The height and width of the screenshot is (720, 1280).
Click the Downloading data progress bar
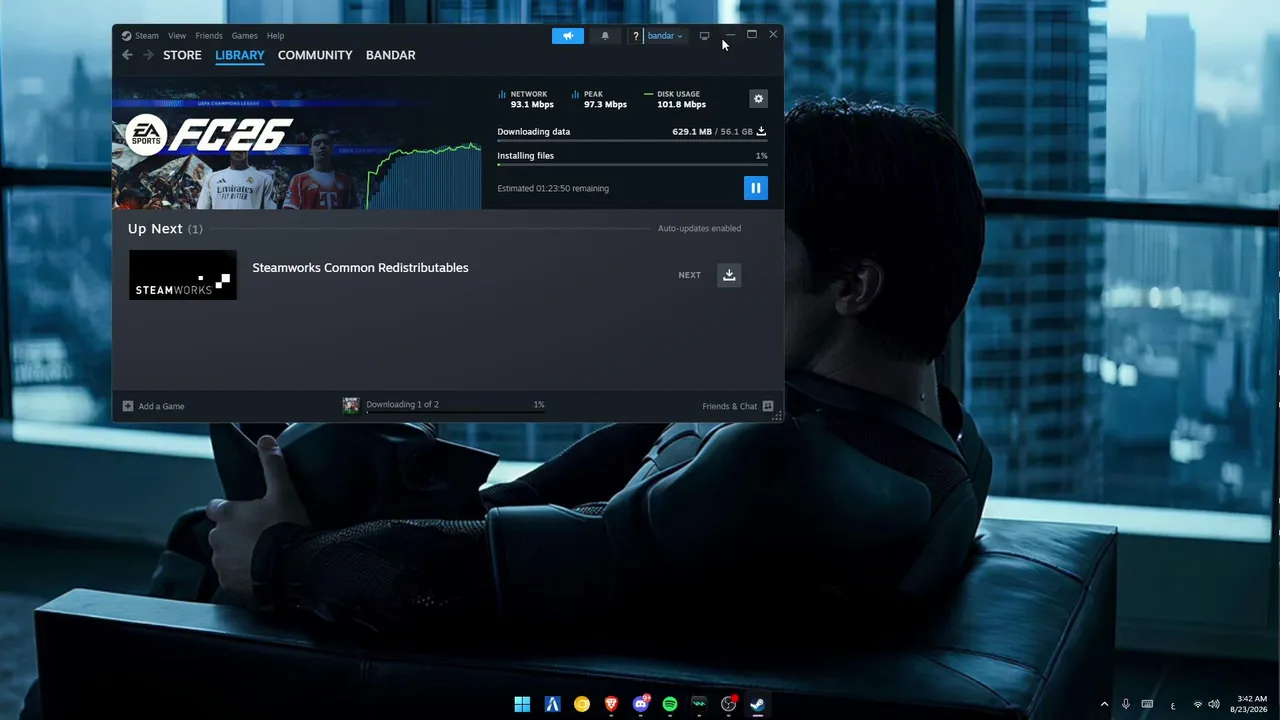[x=632, y=141]
